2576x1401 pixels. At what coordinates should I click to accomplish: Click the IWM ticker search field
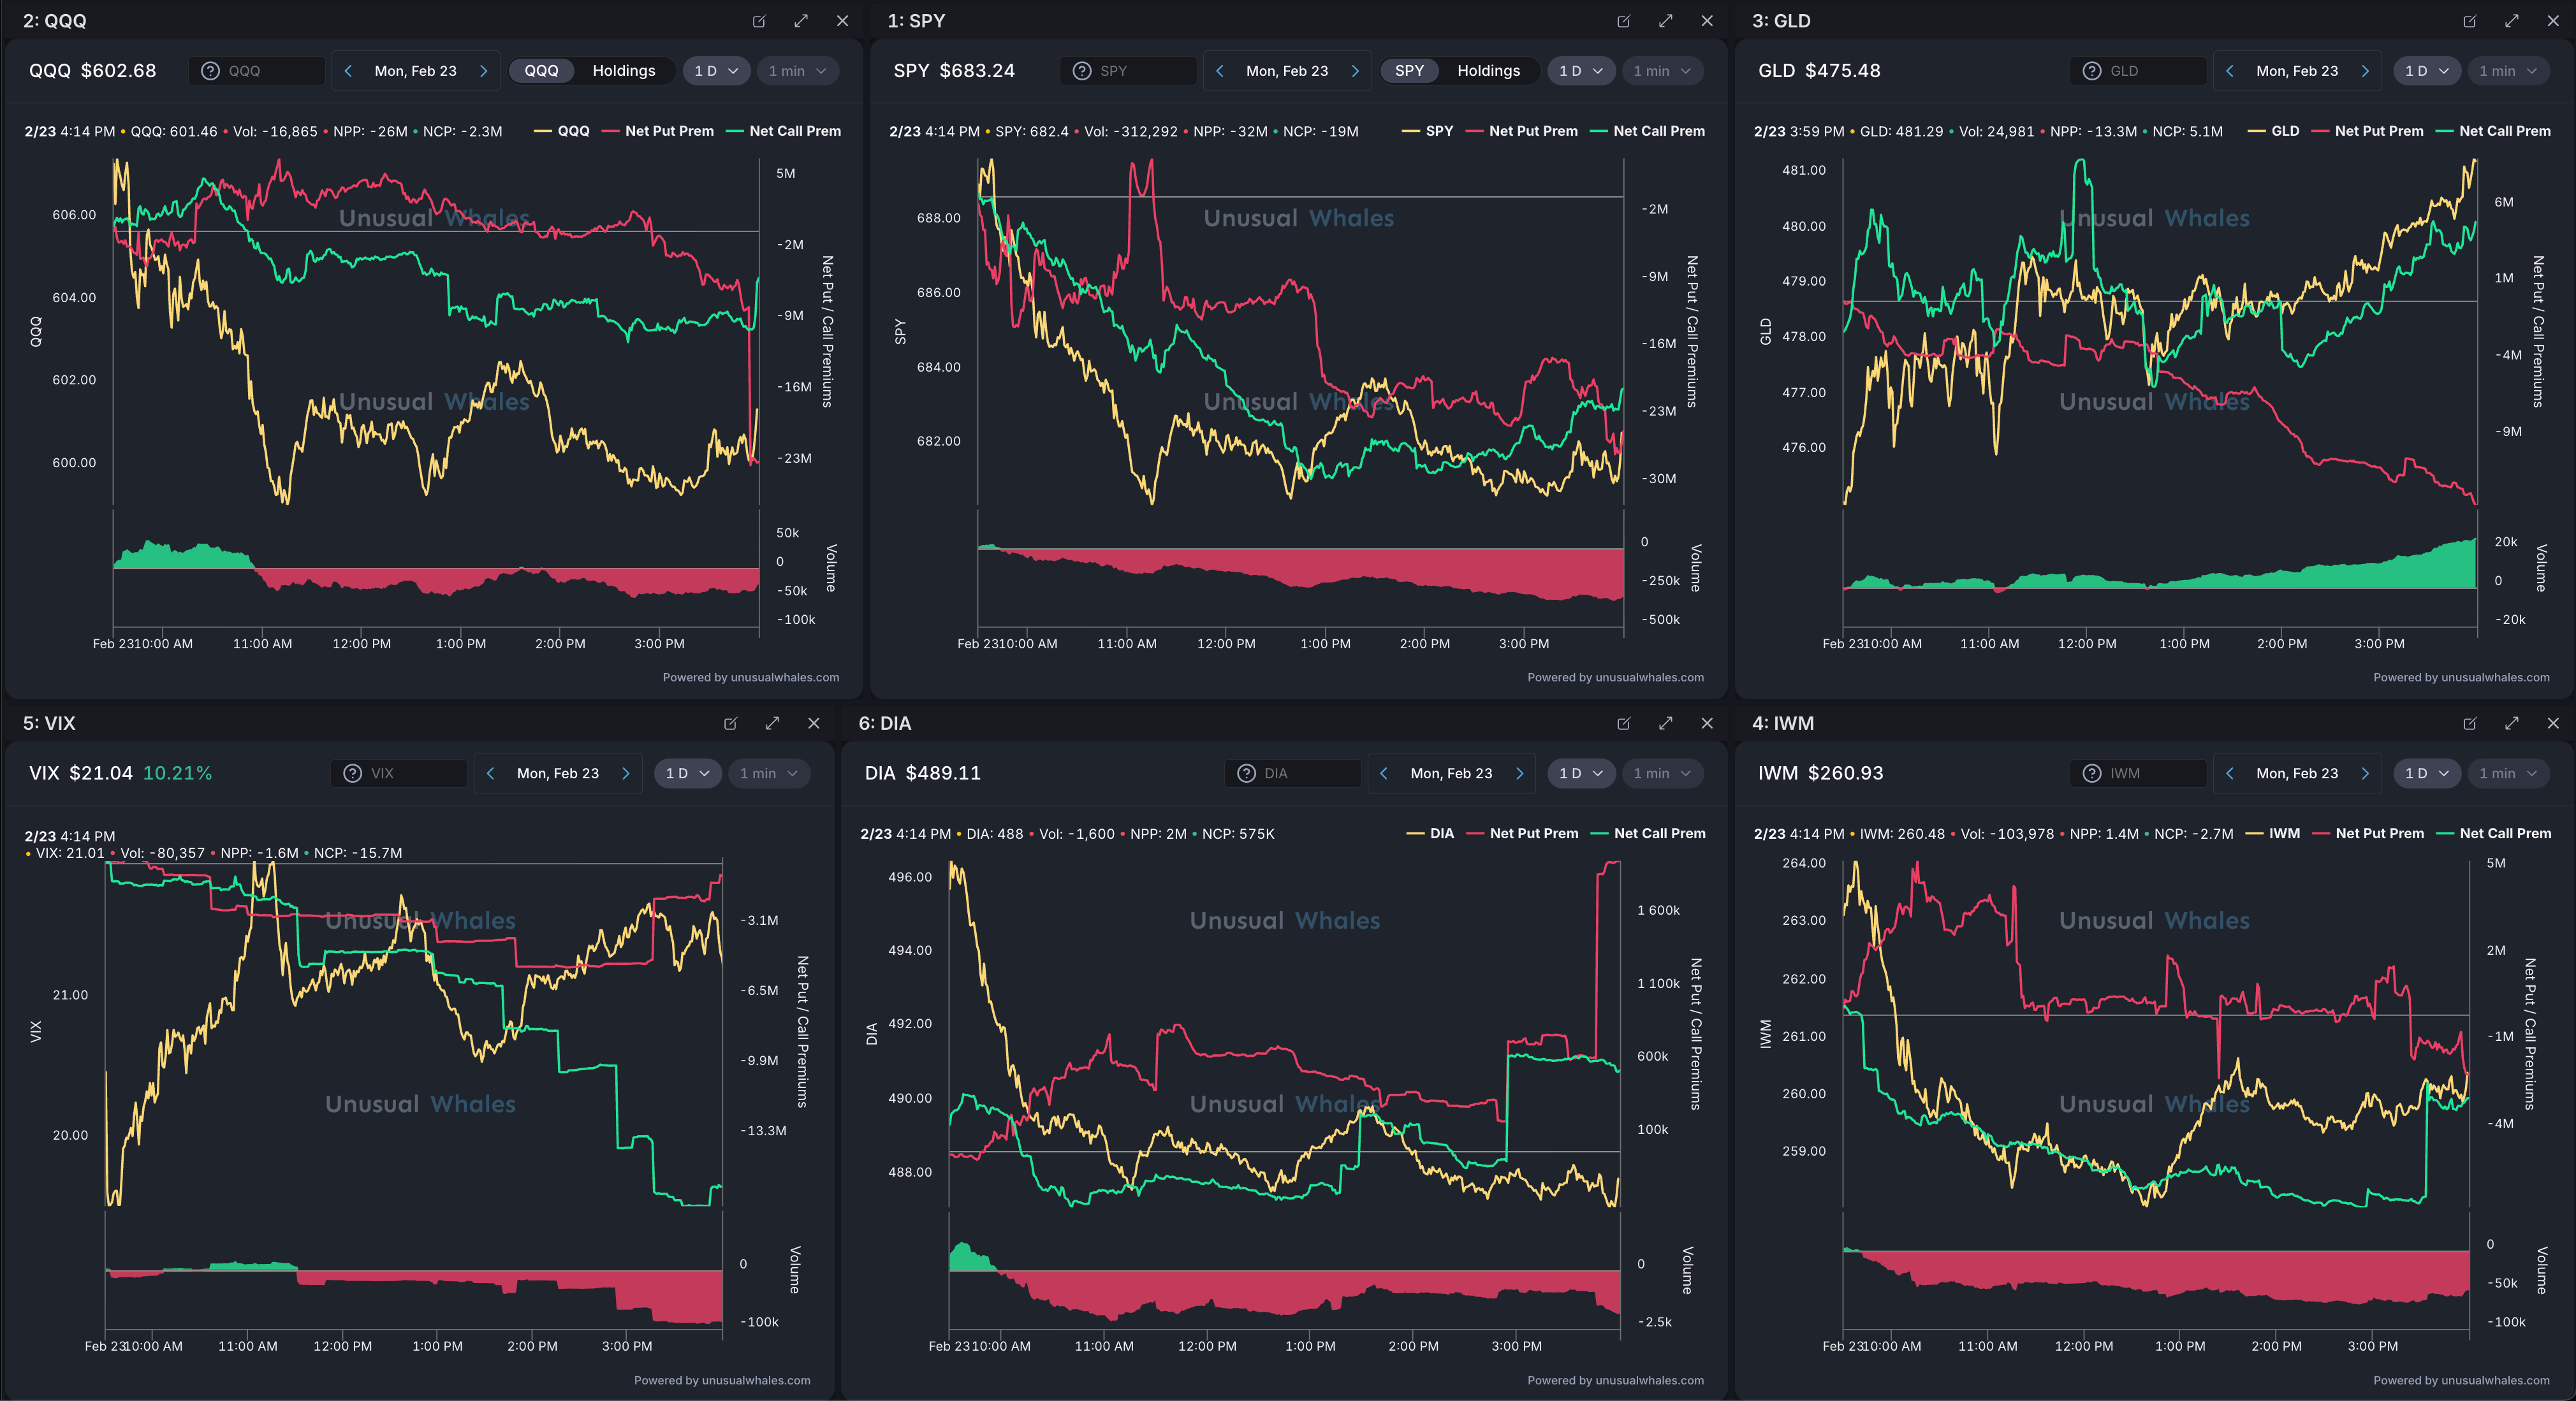coord(2150,773)
